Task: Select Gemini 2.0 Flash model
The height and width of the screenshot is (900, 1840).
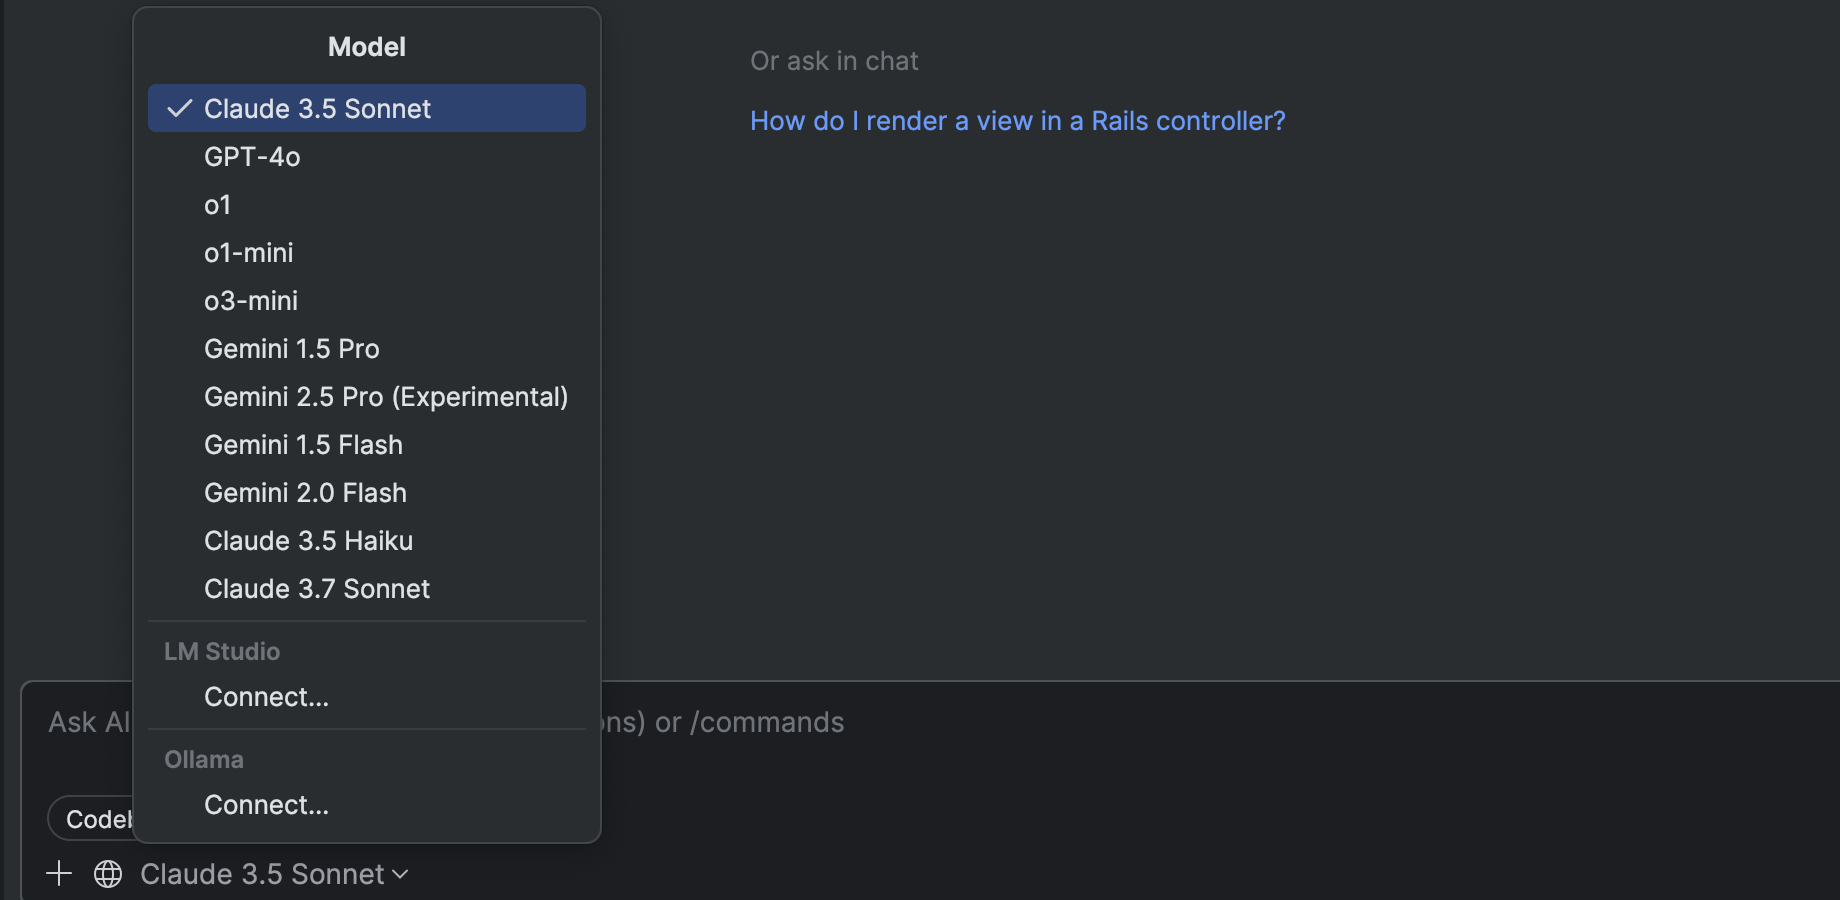Action: (x=305, y=493)
